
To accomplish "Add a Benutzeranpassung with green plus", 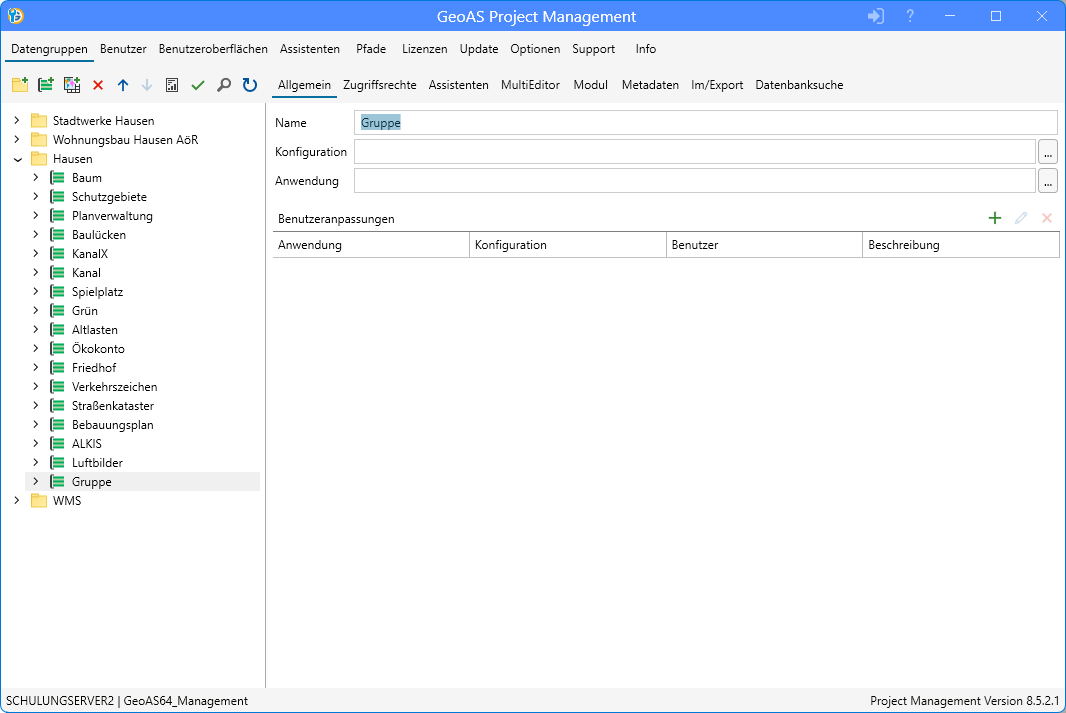I will pyautogui.click(x=994, y=218).
